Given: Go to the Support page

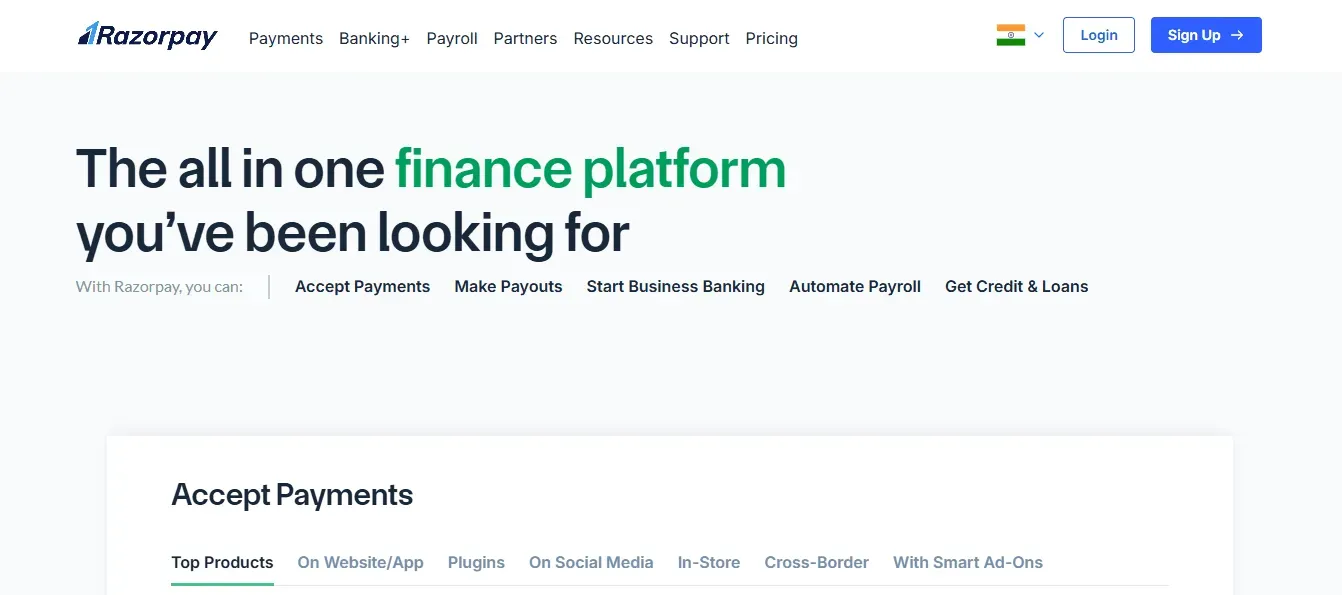Looking at the screenshot, I should tap(699, 38).
